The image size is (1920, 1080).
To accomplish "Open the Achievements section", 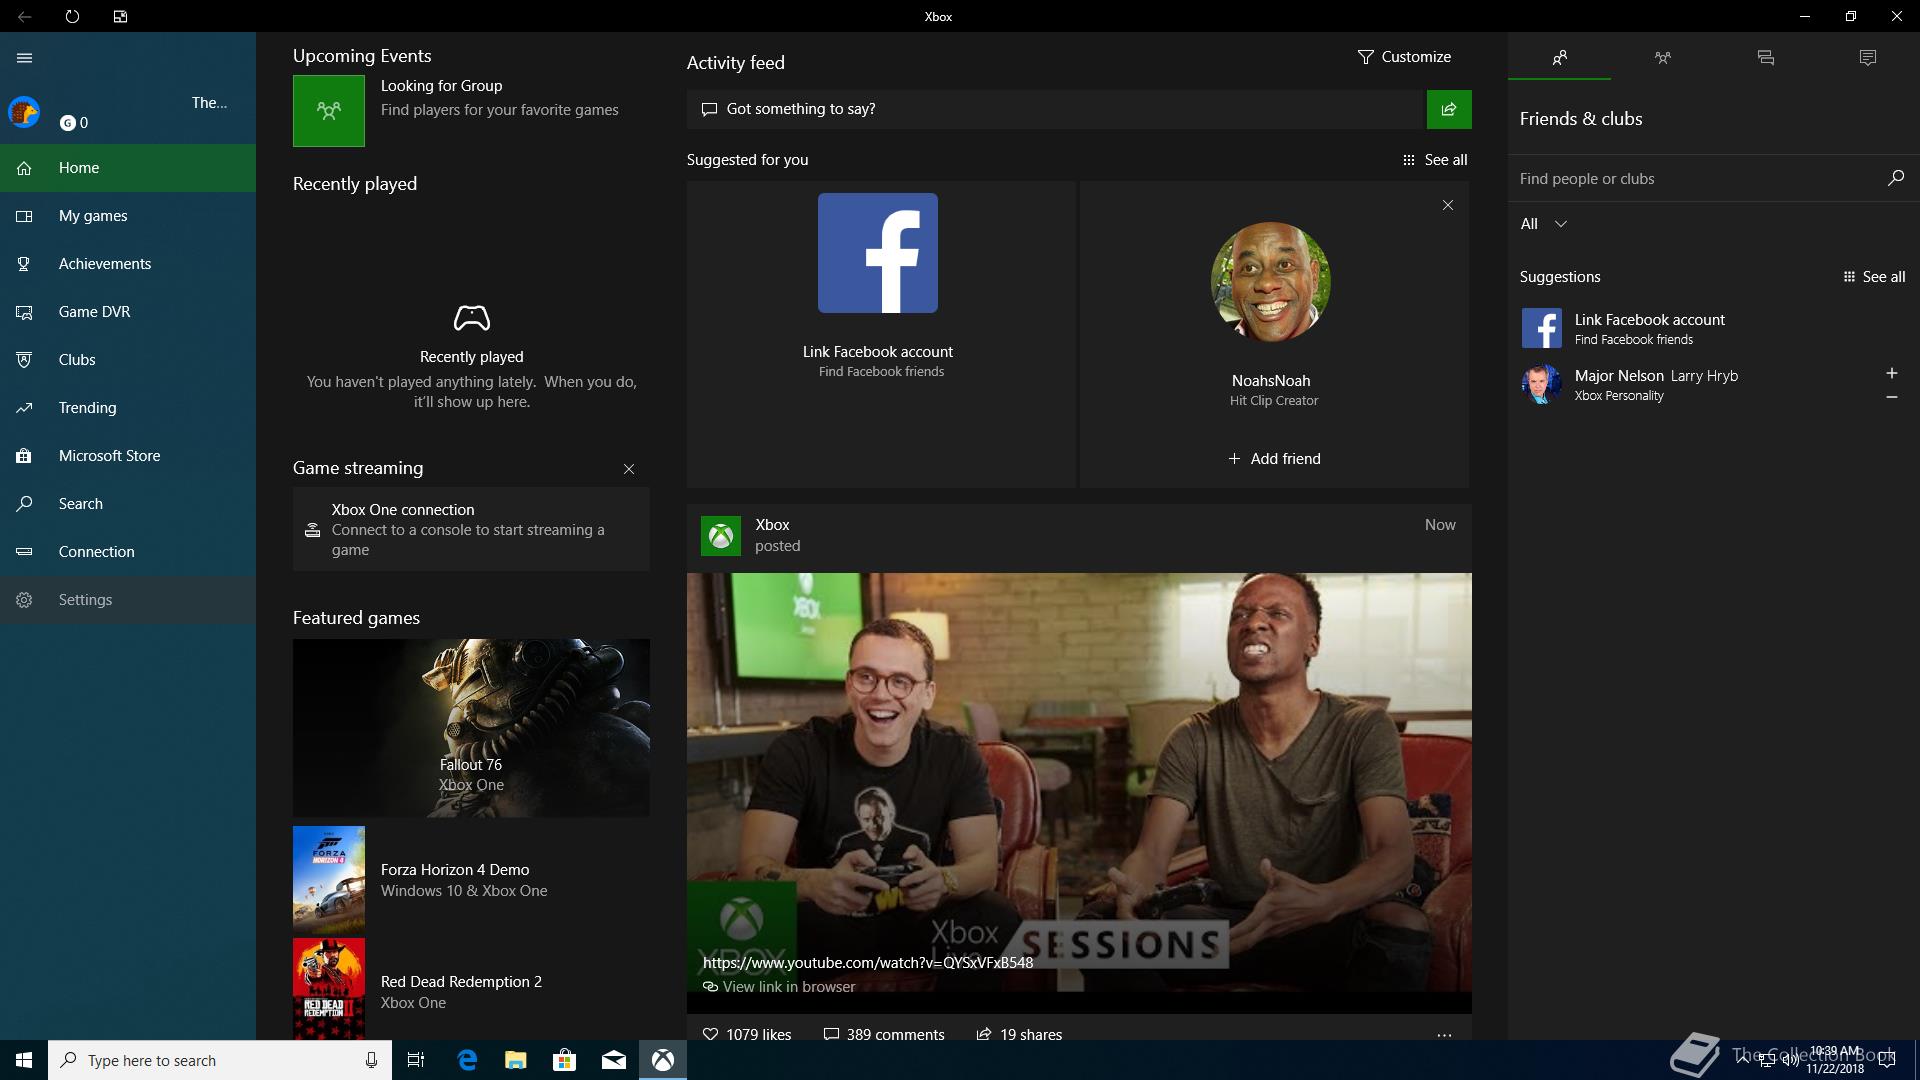I will coord(128,264).
